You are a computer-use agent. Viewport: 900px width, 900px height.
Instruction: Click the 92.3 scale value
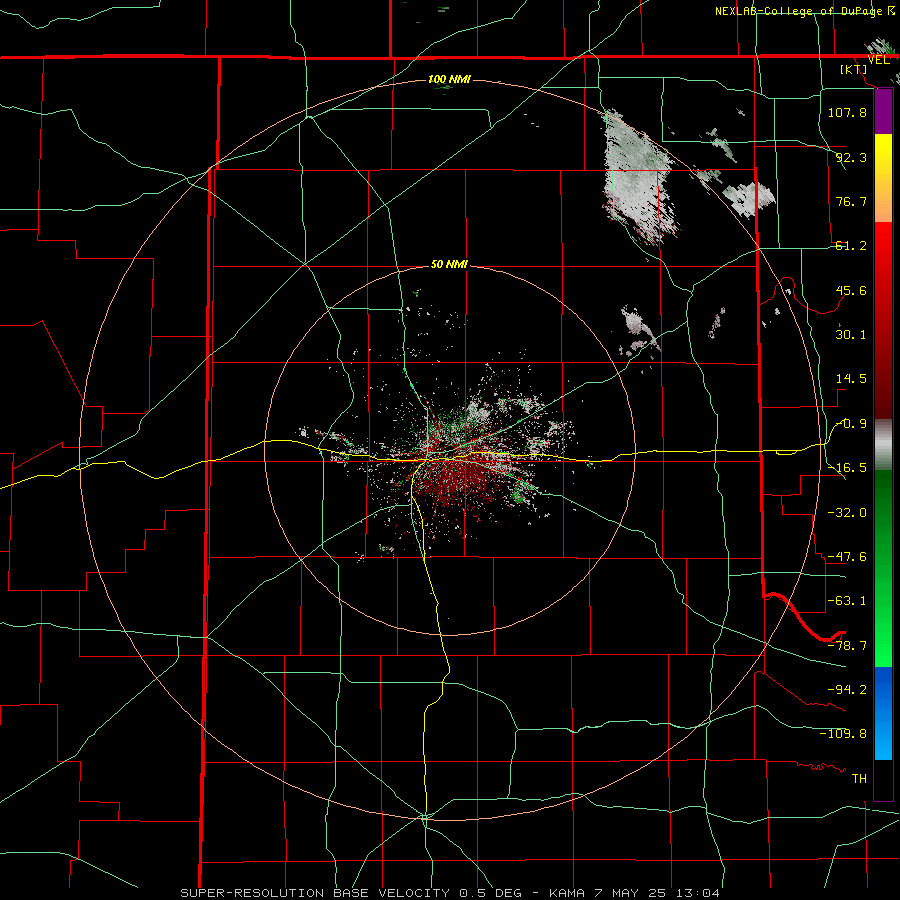pyautogui.click(x=851, y=157)
